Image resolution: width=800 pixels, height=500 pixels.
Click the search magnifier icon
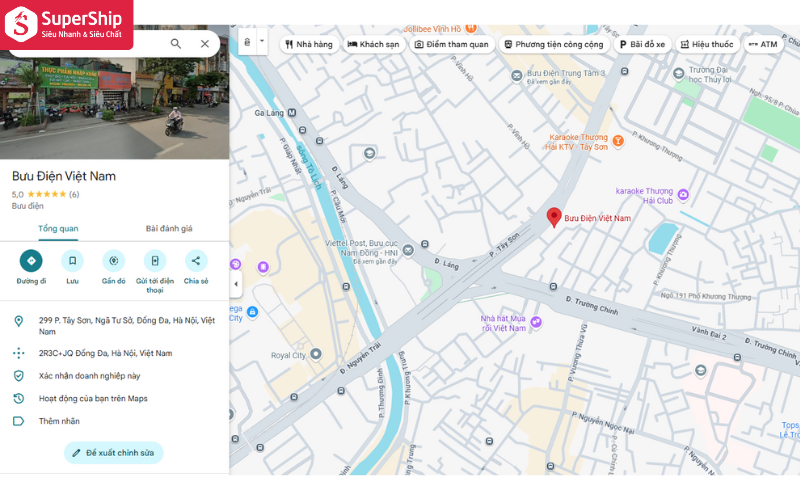click(x=176, y=44)
